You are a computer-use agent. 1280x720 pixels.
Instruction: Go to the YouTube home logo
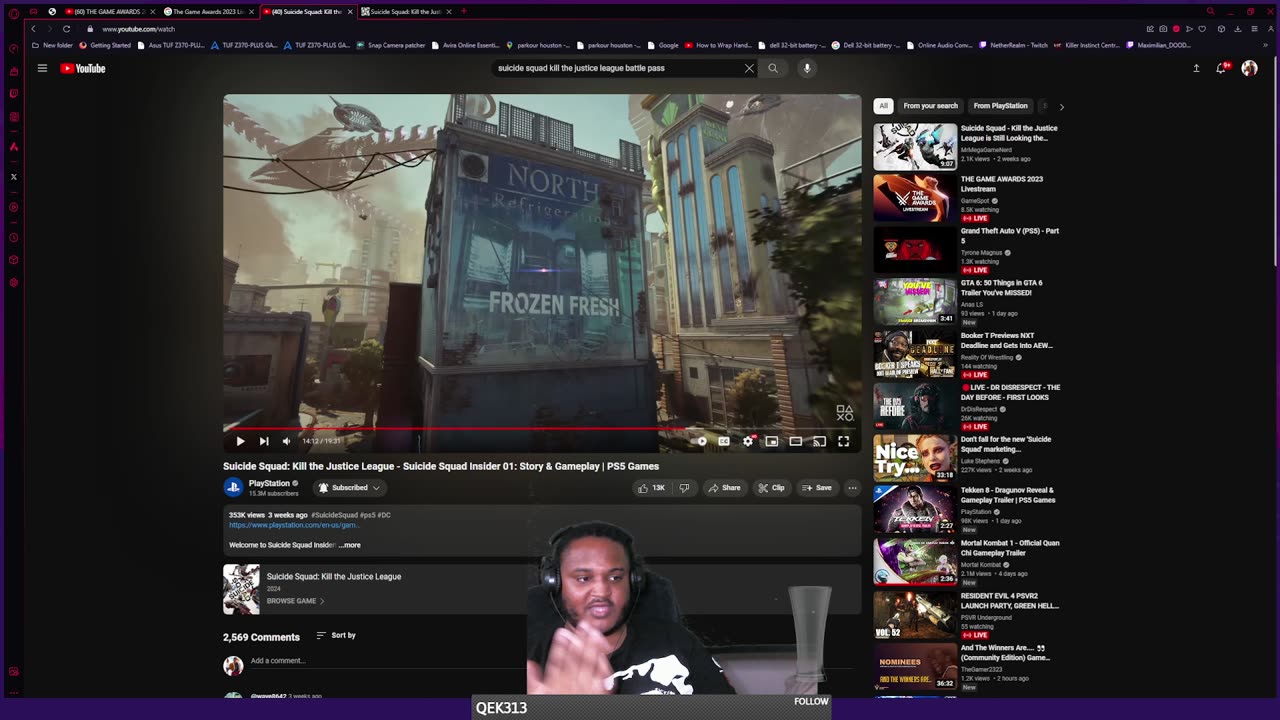tap(83, 68)
